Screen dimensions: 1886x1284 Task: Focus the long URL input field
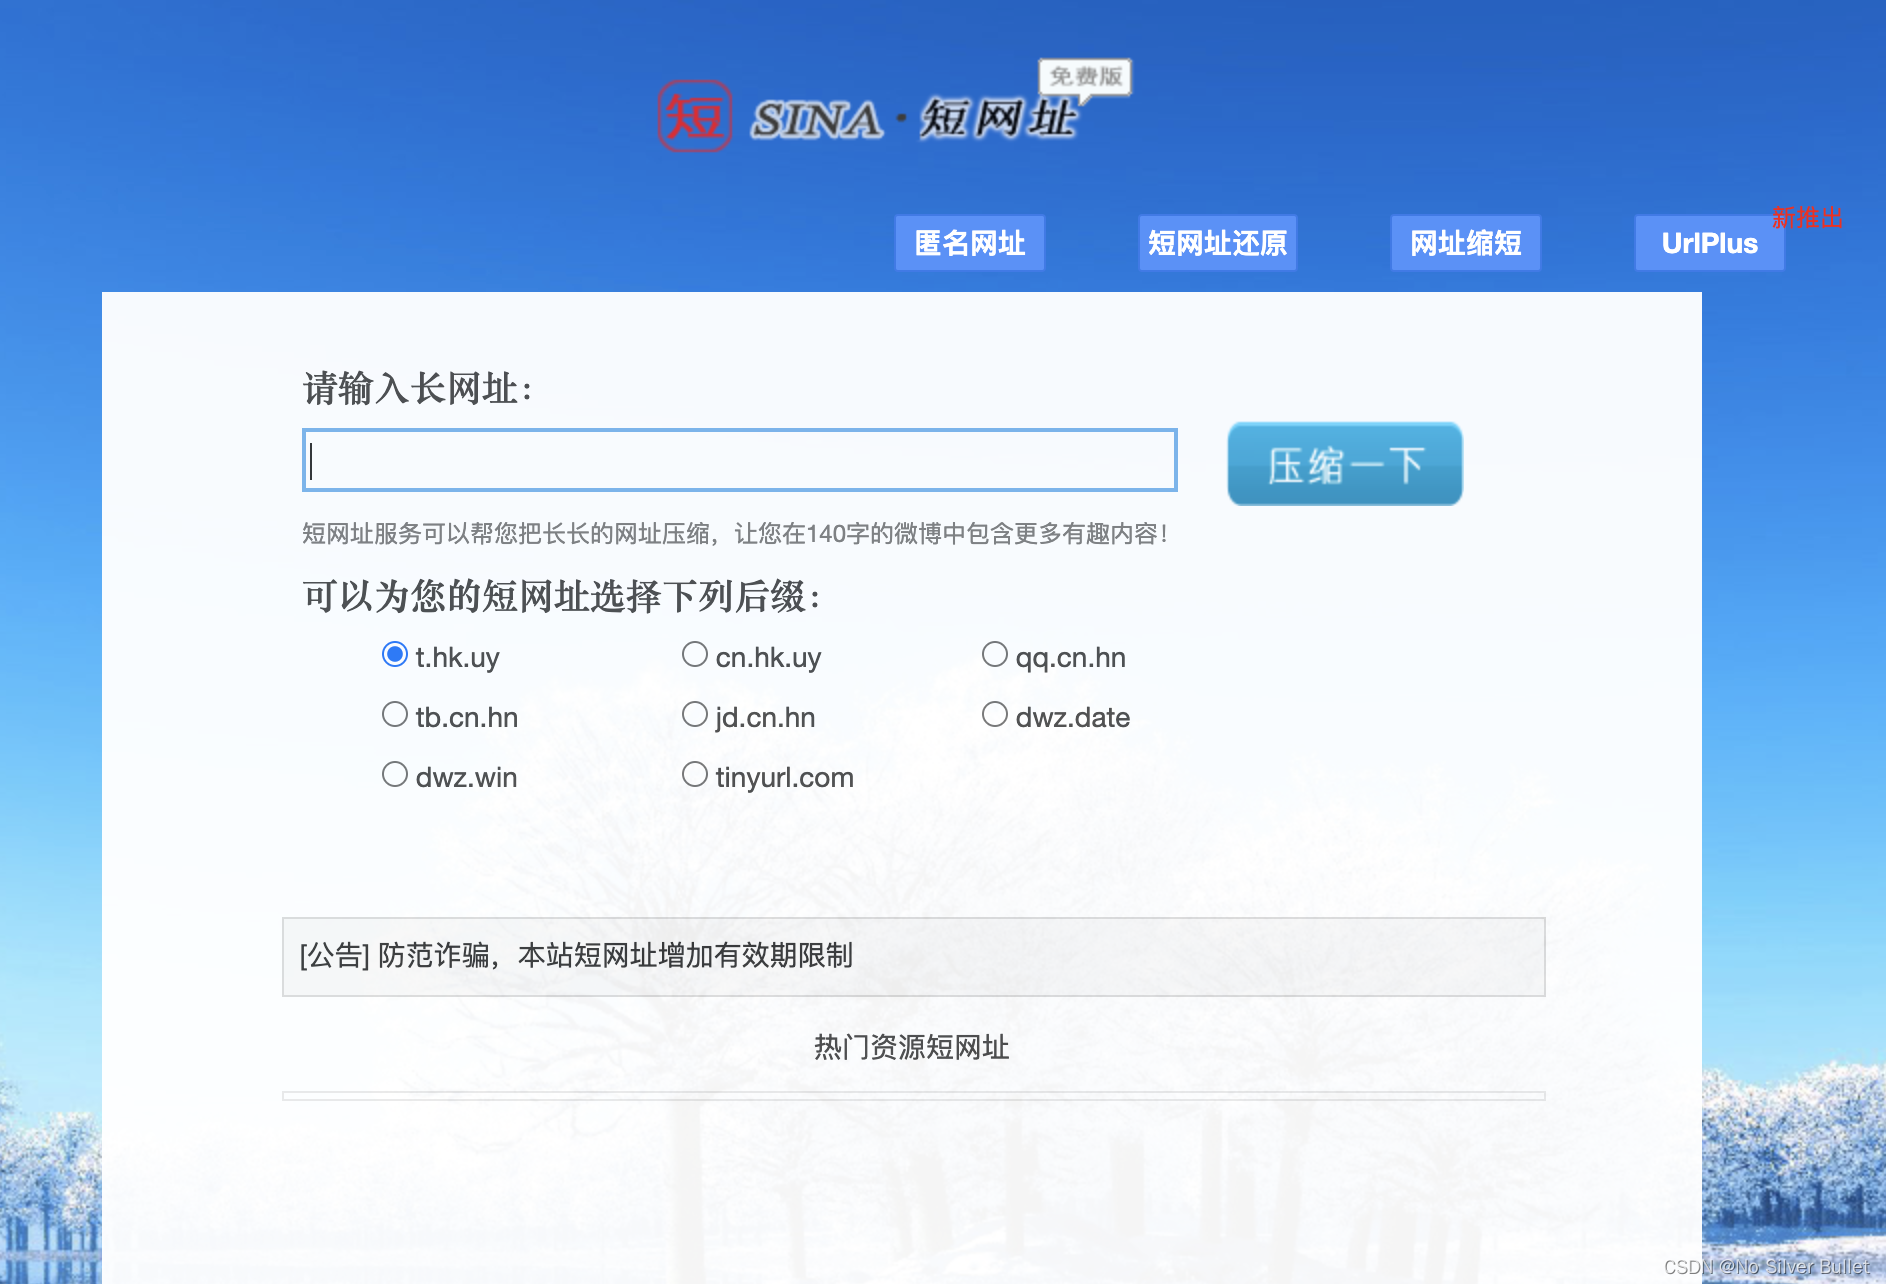tap(739, 460)
